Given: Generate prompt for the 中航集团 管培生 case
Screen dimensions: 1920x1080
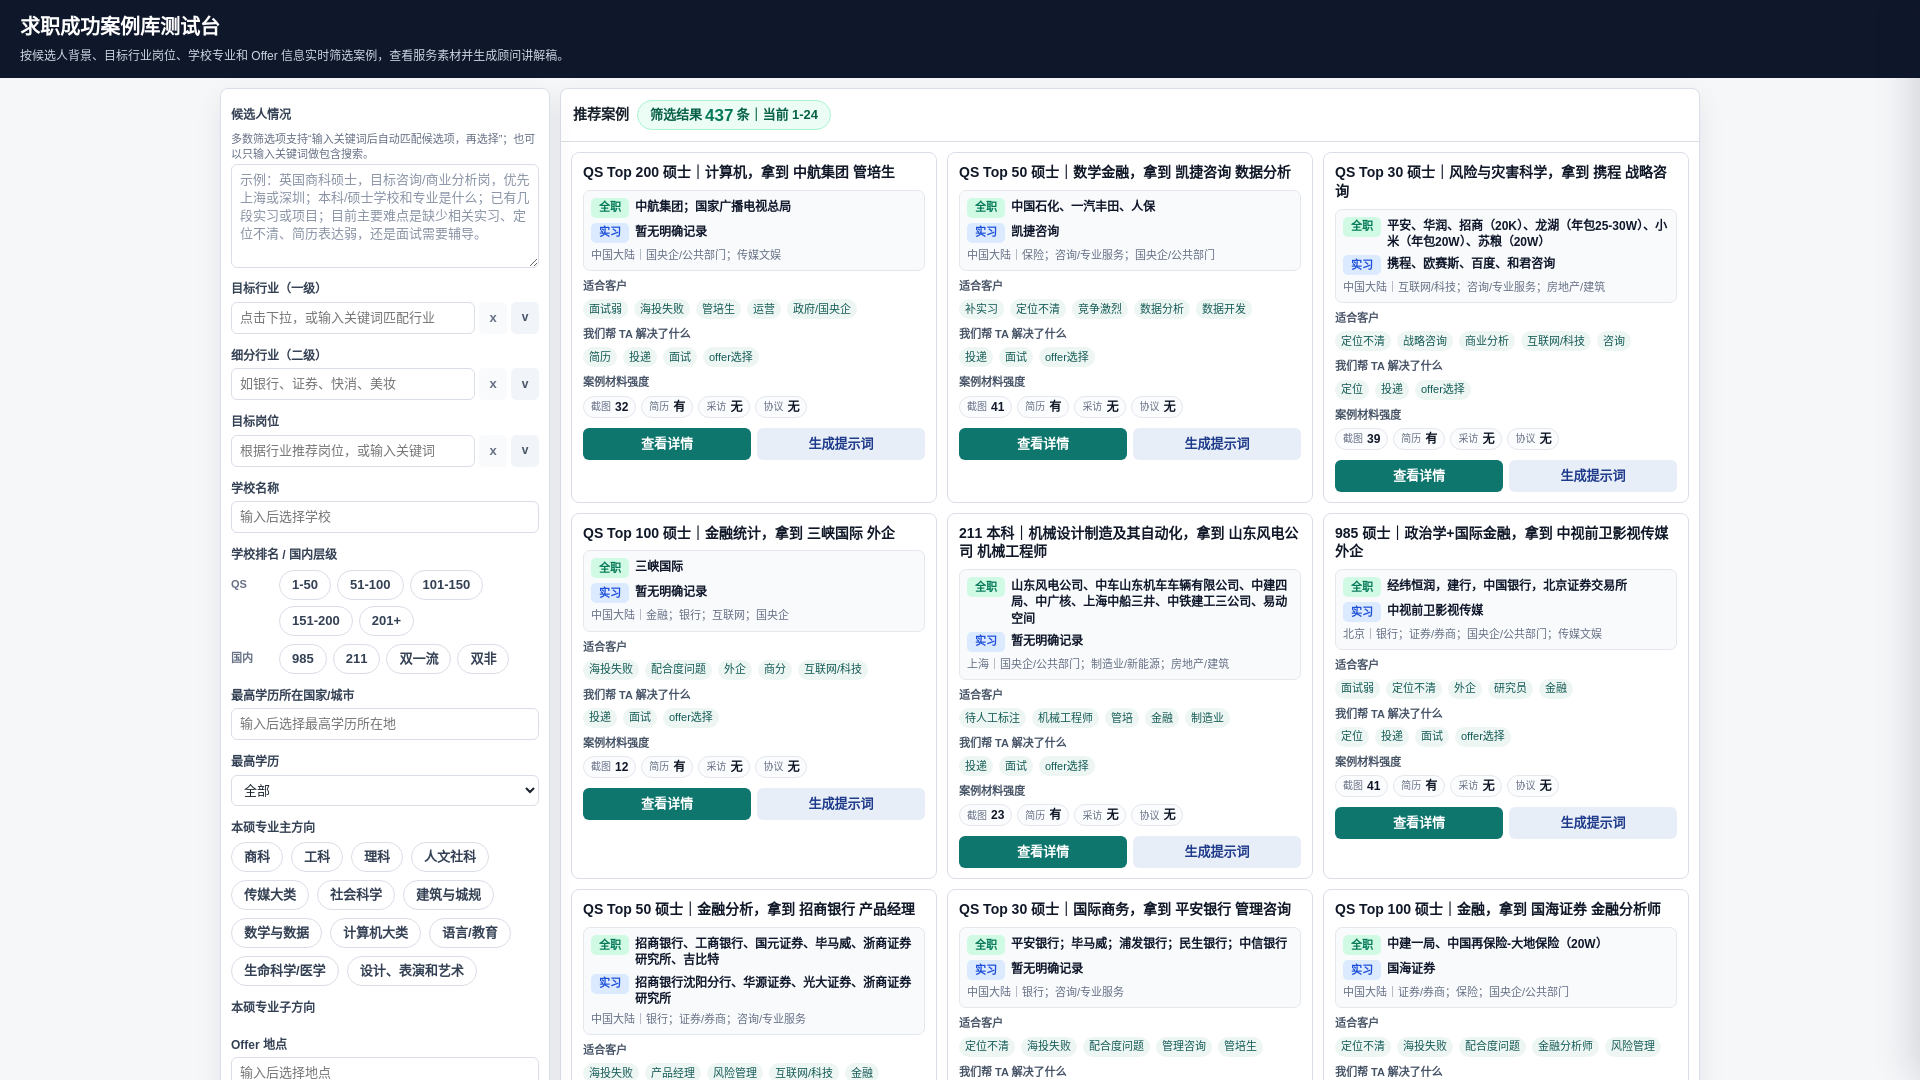Looking at the screenshot, I should click(x=841, y=444).
